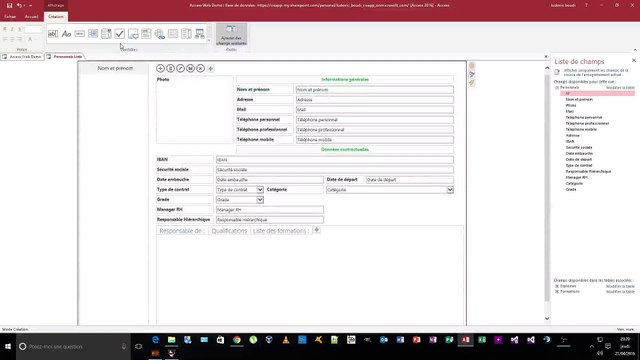Screen dimensions: 640x360
Task: Select the Text Box control in ribbon
Action: (x=53, y=34)
